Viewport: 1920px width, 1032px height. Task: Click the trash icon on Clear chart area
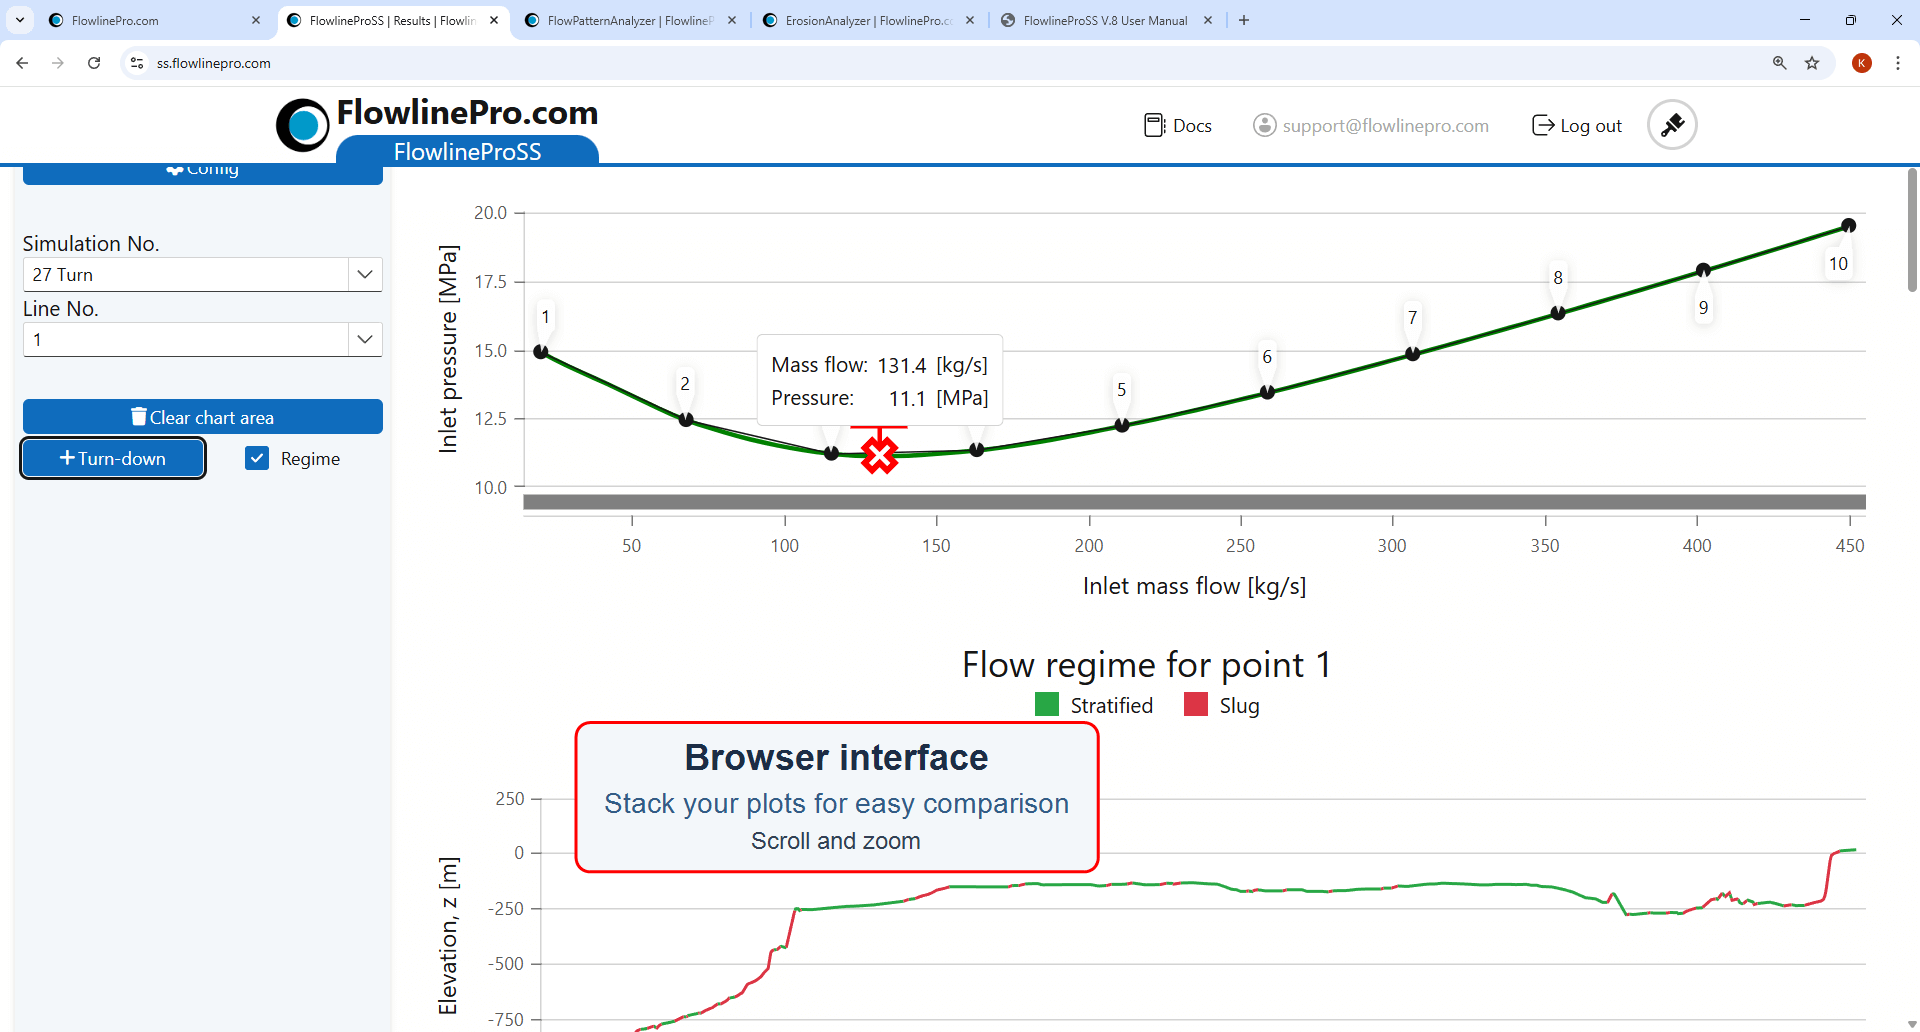[x=139, y=416]
